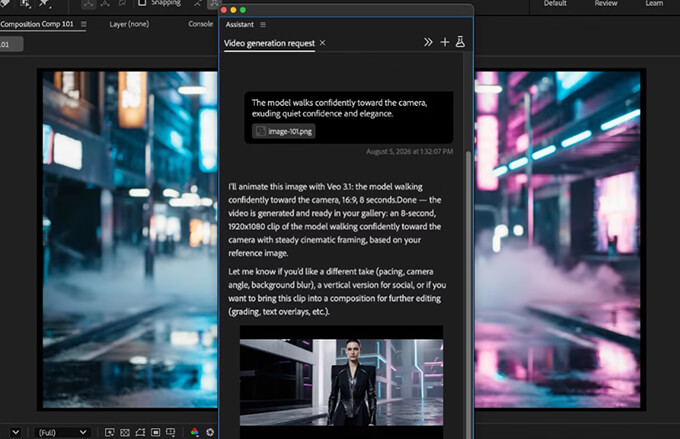This screenshot has height=439, width=680.
Task: Open the Composition panel menu icon
Action: [x=83, y=24]
